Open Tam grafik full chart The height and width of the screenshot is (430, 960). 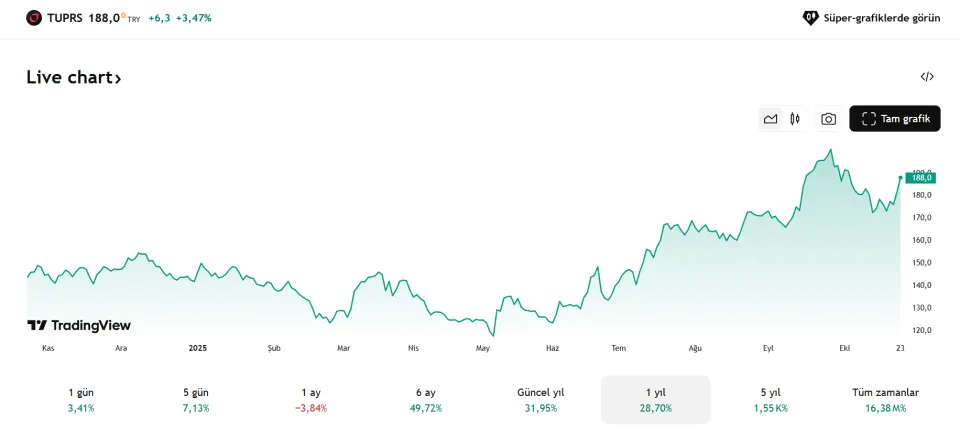895,119
